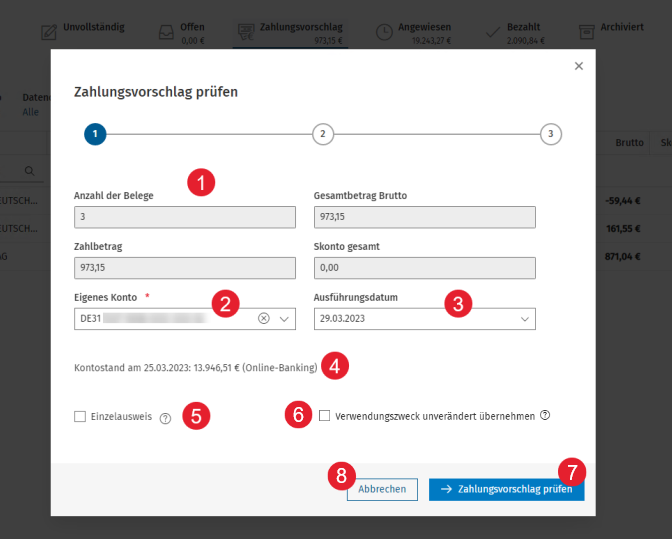This screenshot has width=672, height=539.
Task: Close the Zahlungsvorschlag prüfen dialog with X
Action: click(x=579, y=66)
